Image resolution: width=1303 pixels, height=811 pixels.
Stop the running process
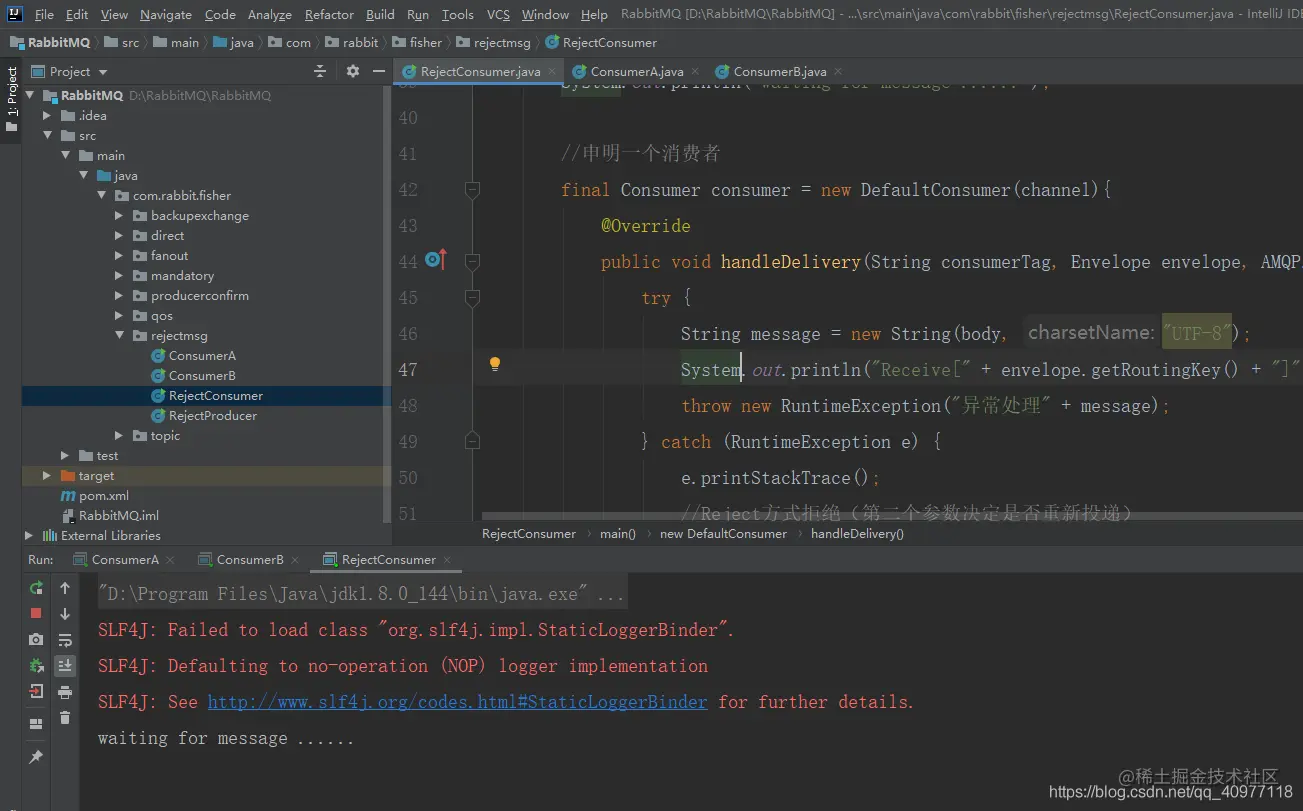(x=36, y=613)
